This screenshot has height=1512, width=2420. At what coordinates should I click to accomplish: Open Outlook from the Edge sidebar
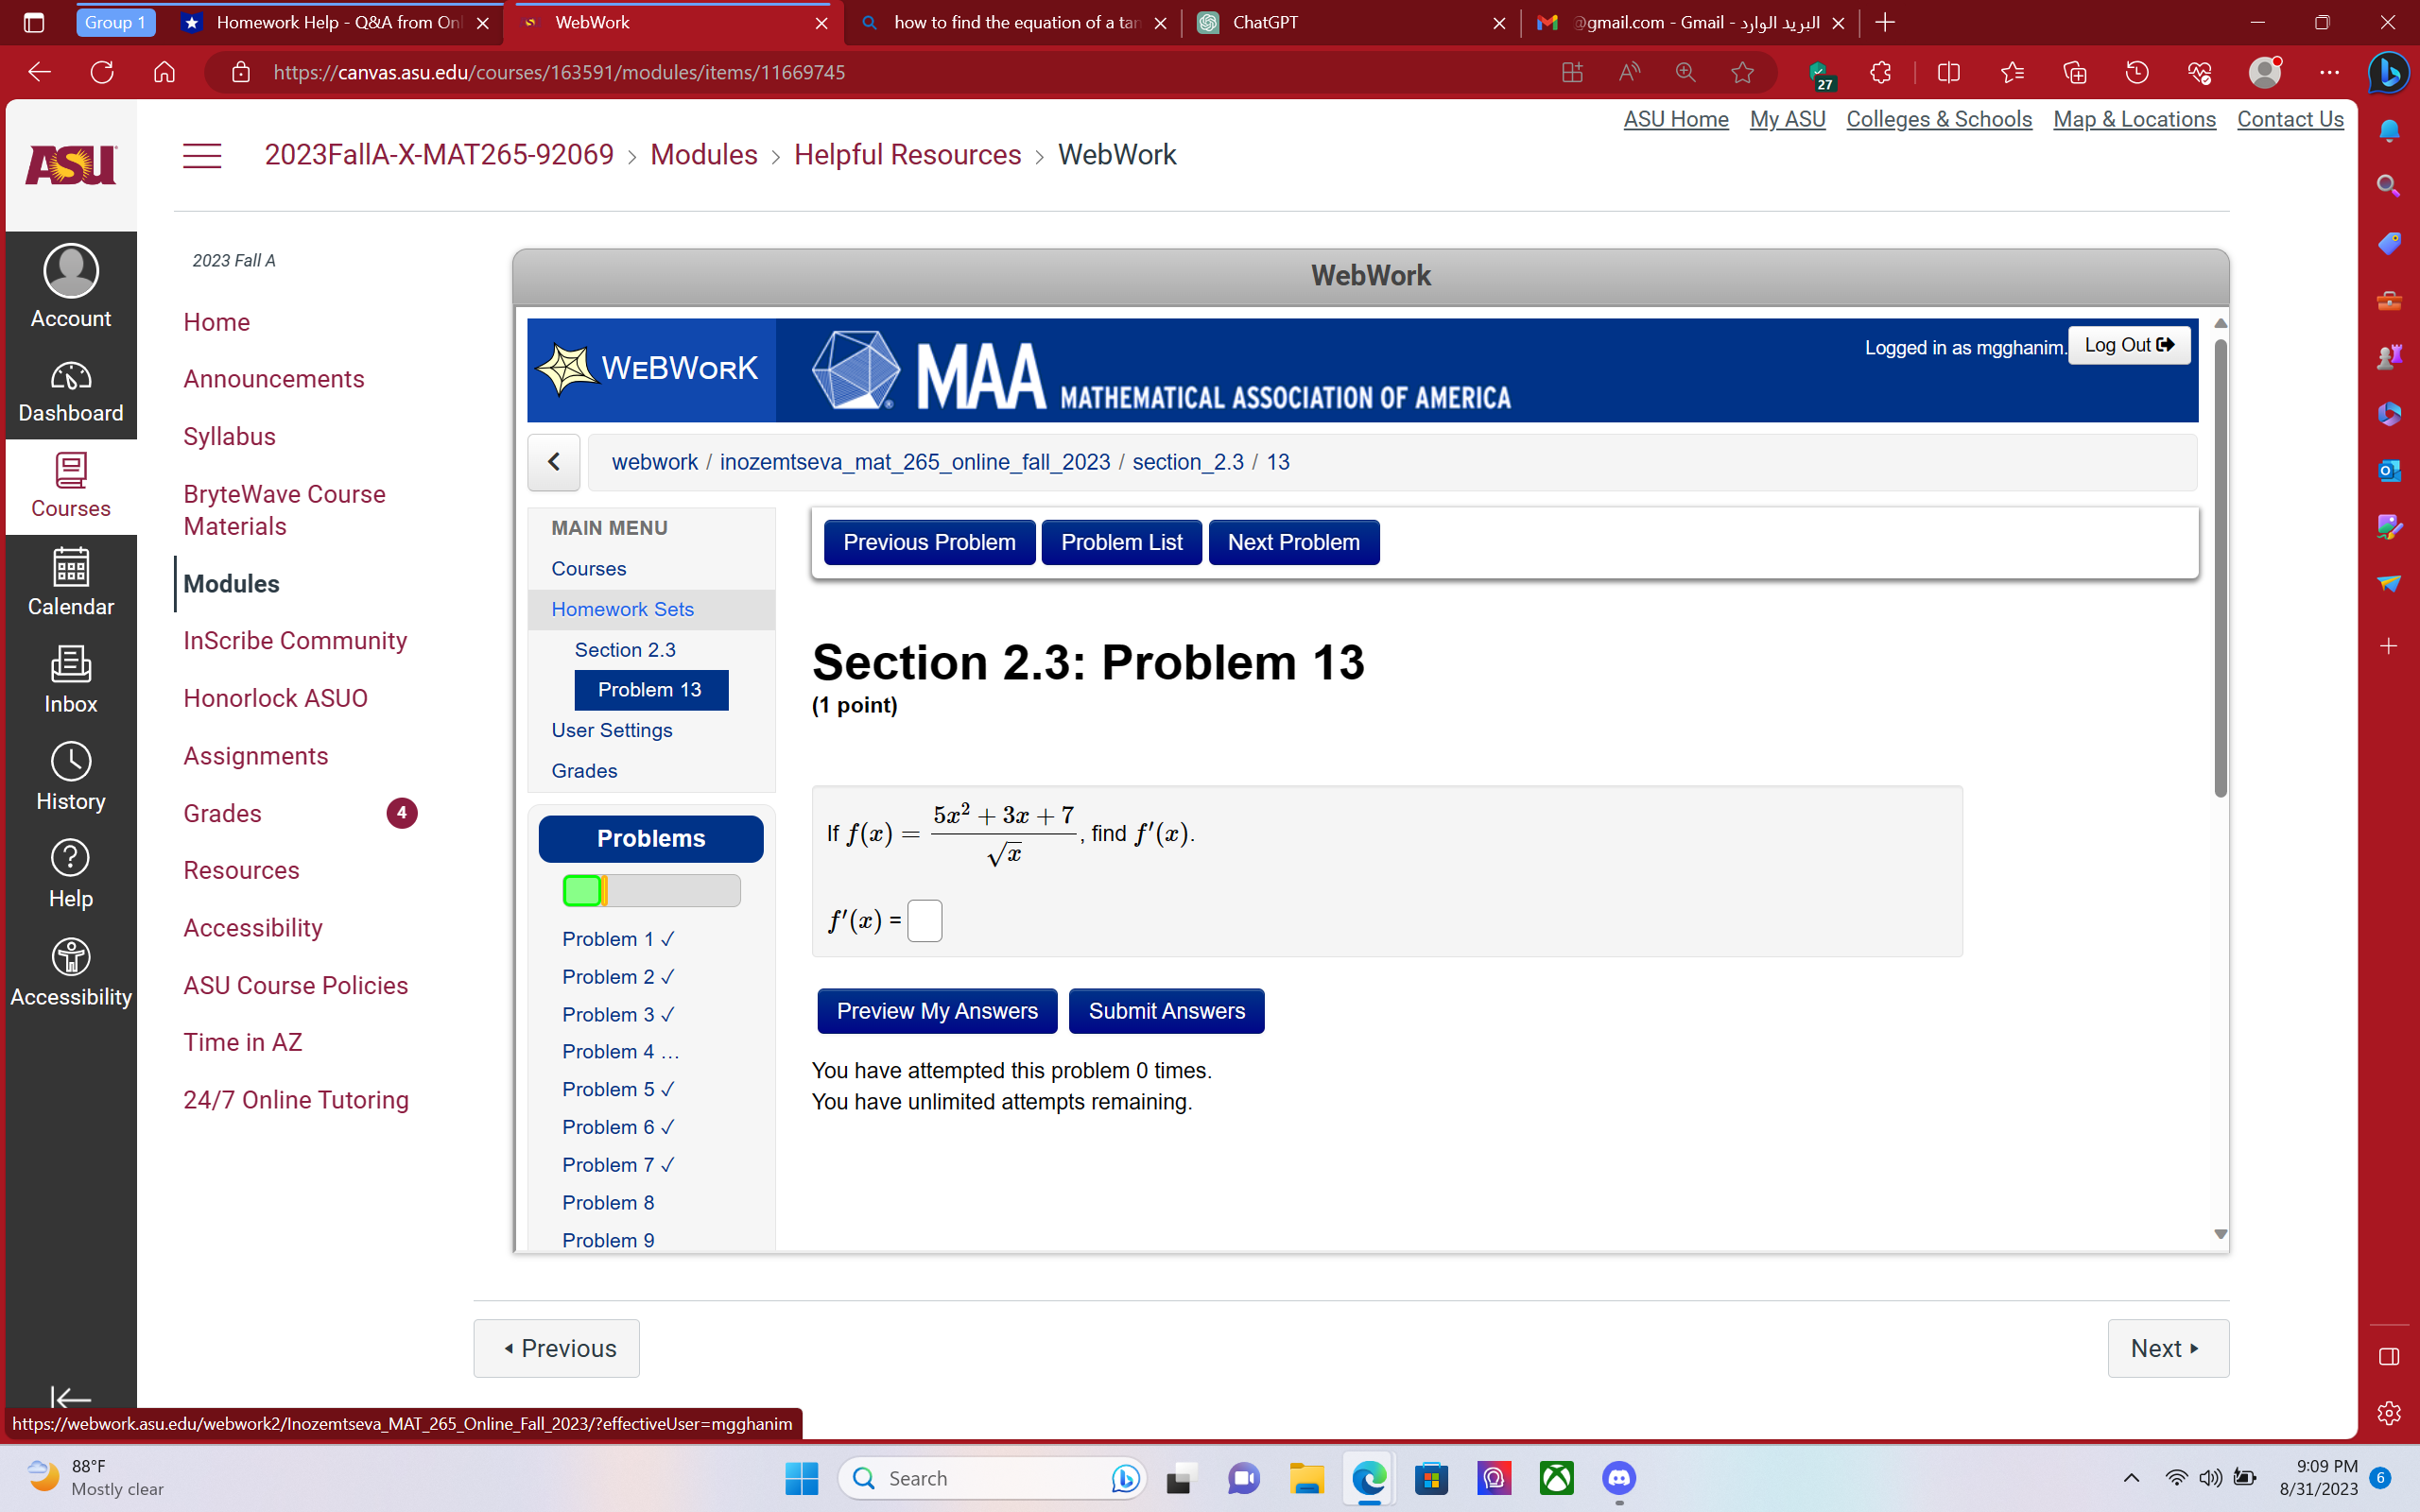click(x=2391, y=470)
